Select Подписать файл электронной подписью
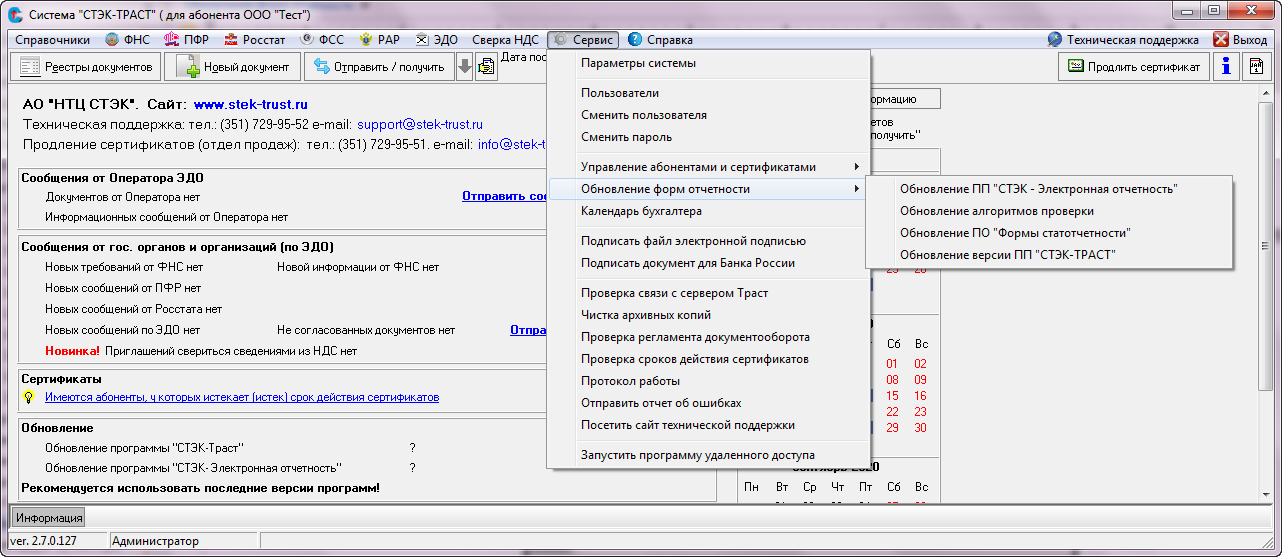 coord(710,241)
